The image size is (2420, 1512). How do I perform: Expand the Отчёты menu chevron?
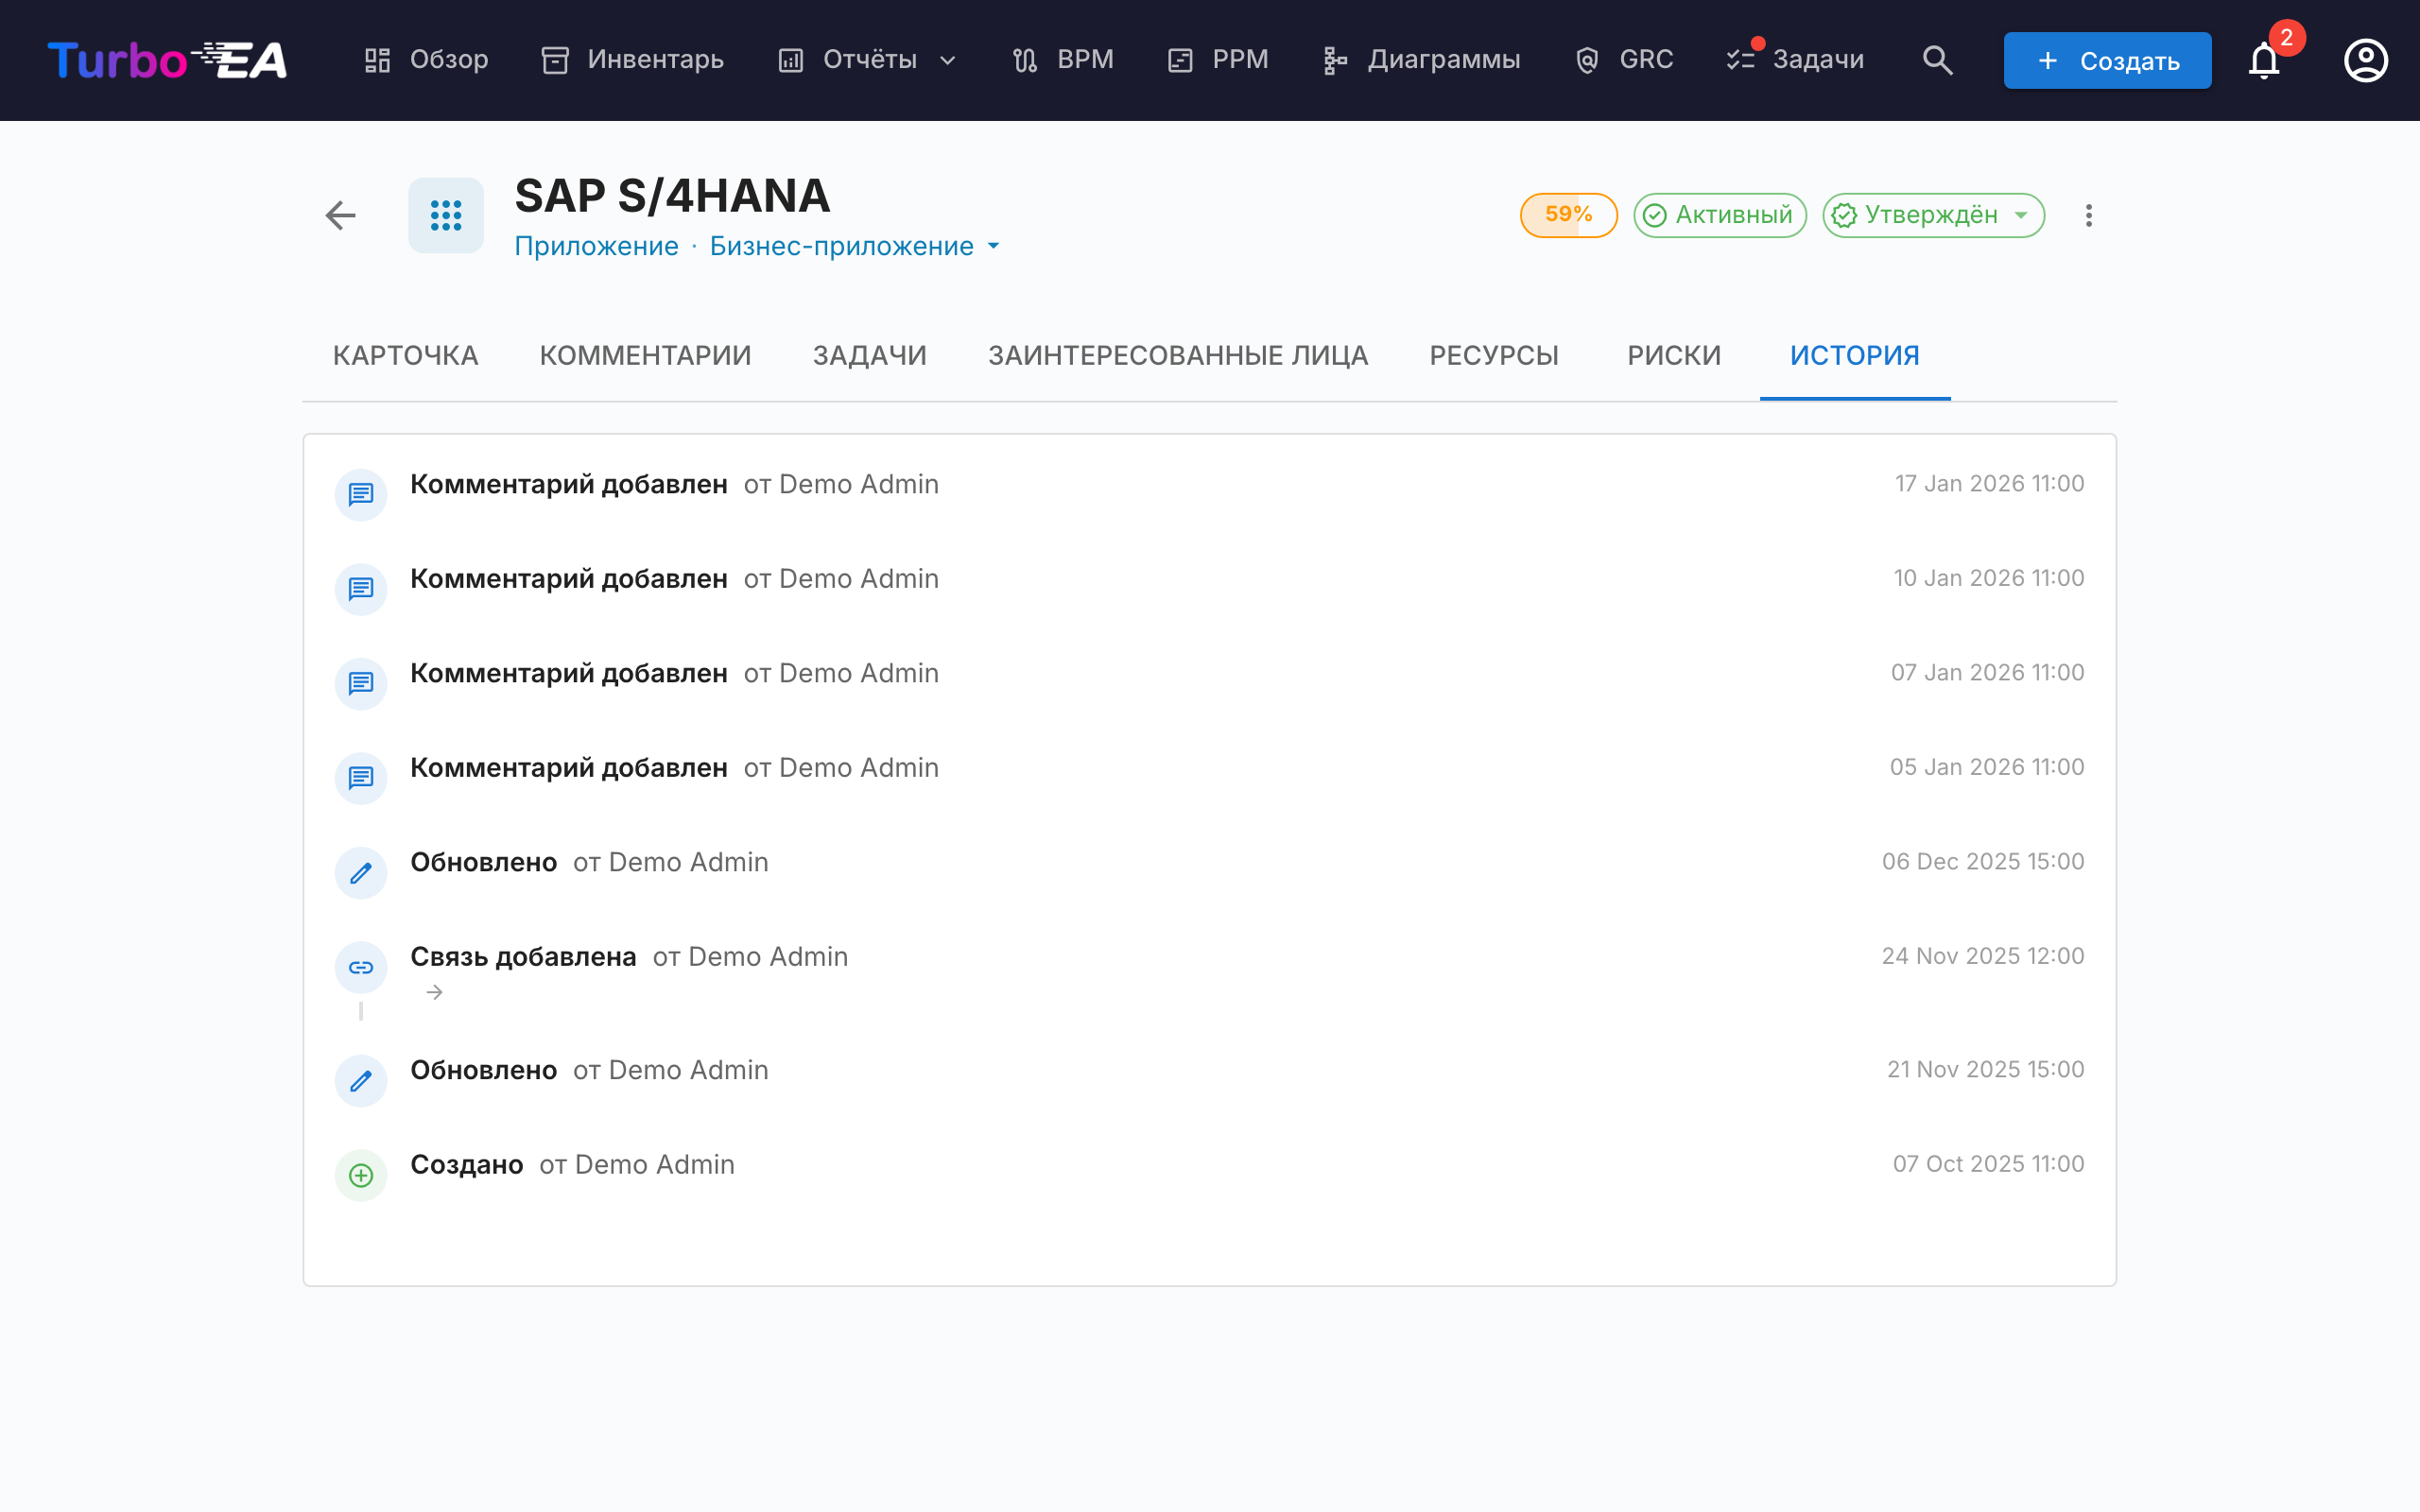point(947,60)
